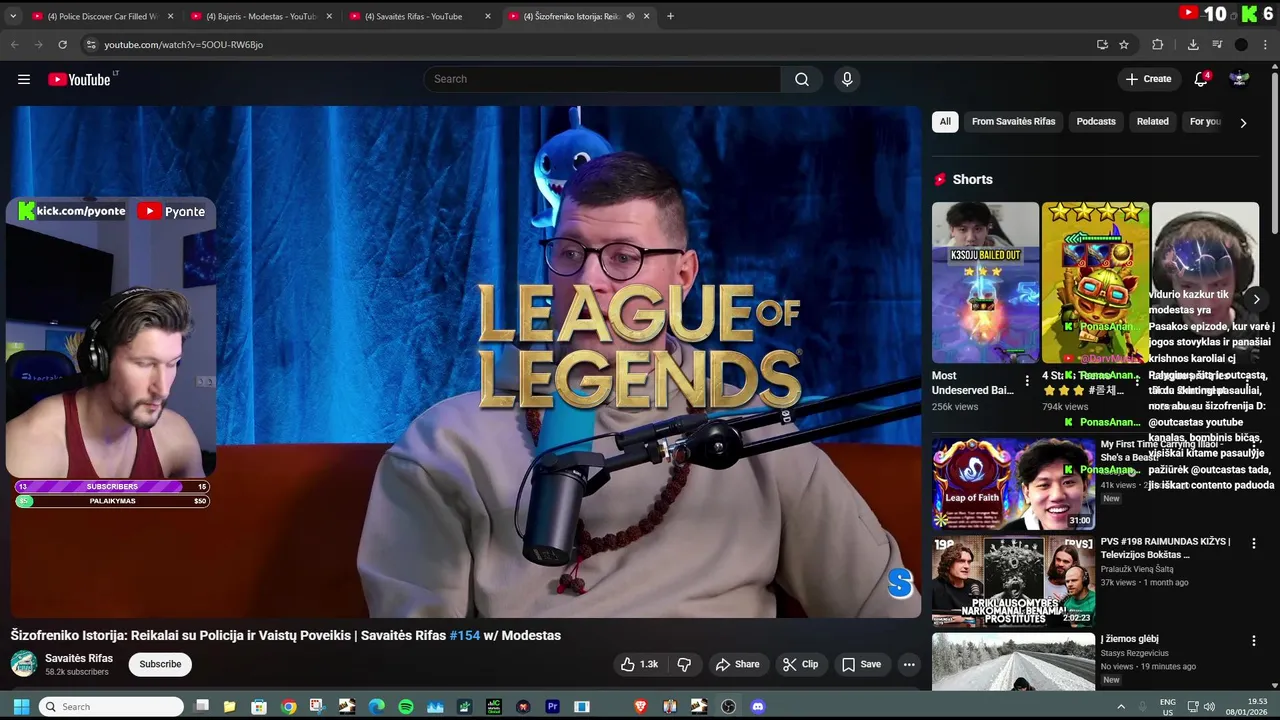Open the snowy road video thumbnail
The height and width of the screenshot is (720, 1280).
(x=1013, y=662)
